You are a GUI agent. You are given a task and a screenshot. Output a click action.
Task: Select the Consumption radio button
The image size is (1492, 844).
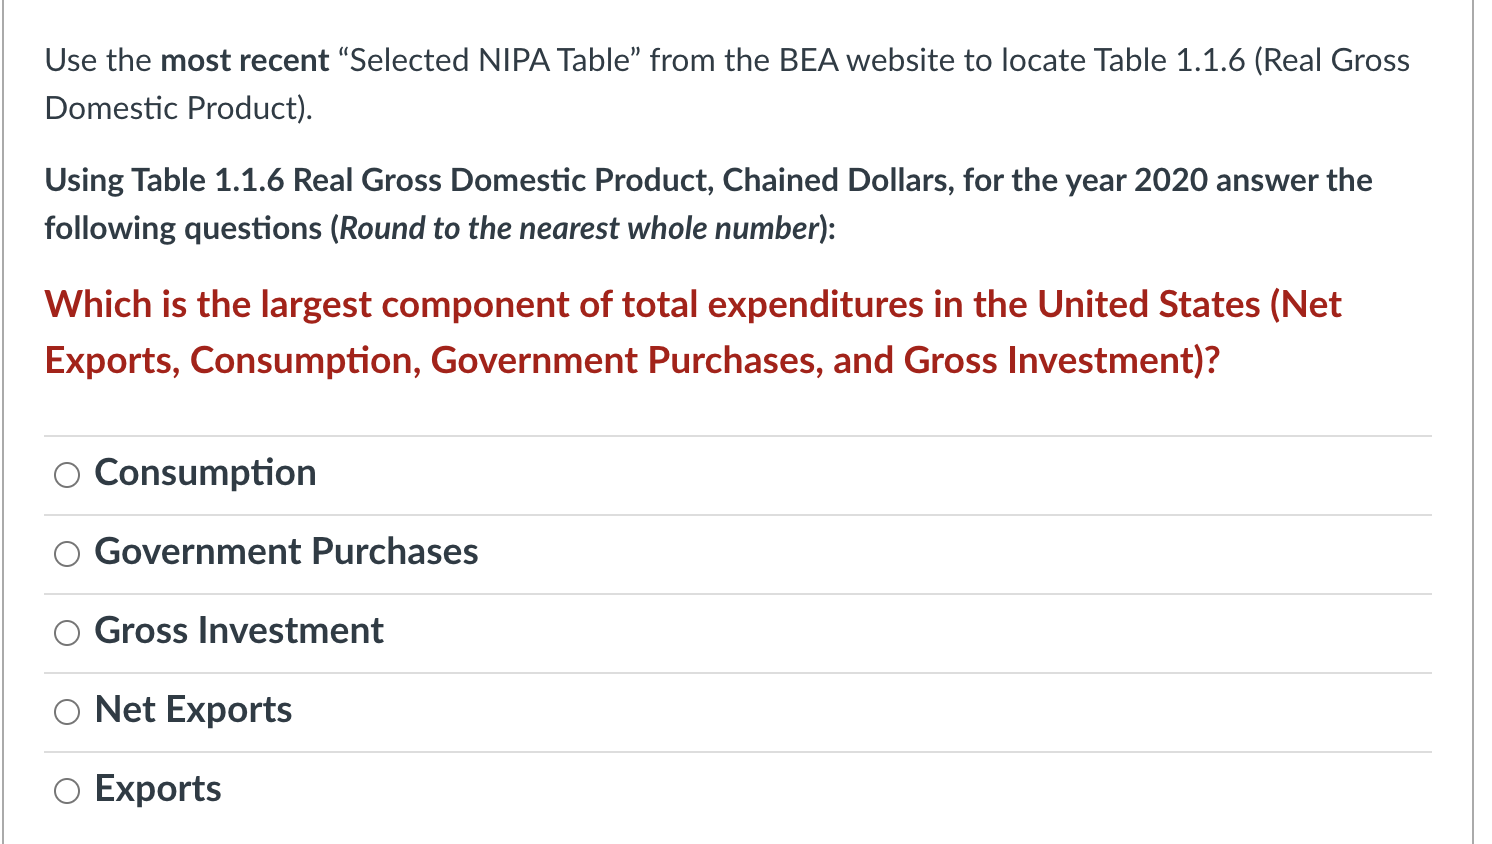point(67,475)
